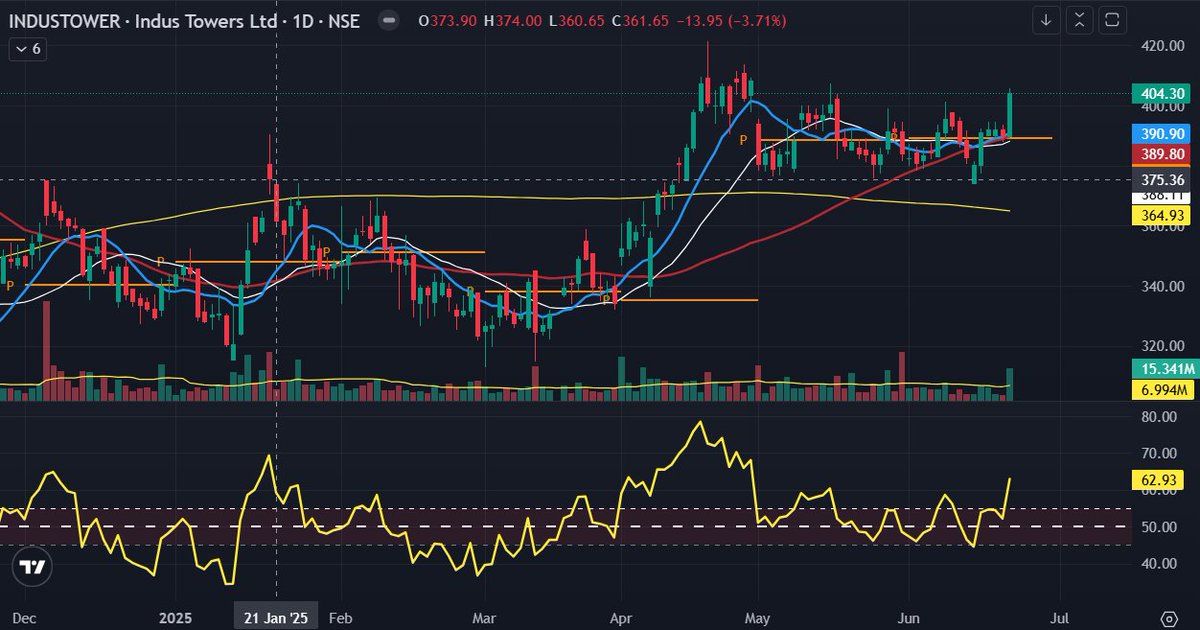This screenshot has width=1200, height=630.
Task: Select the highlighted 21 Jan '25 date label
Action: [275, 617]
